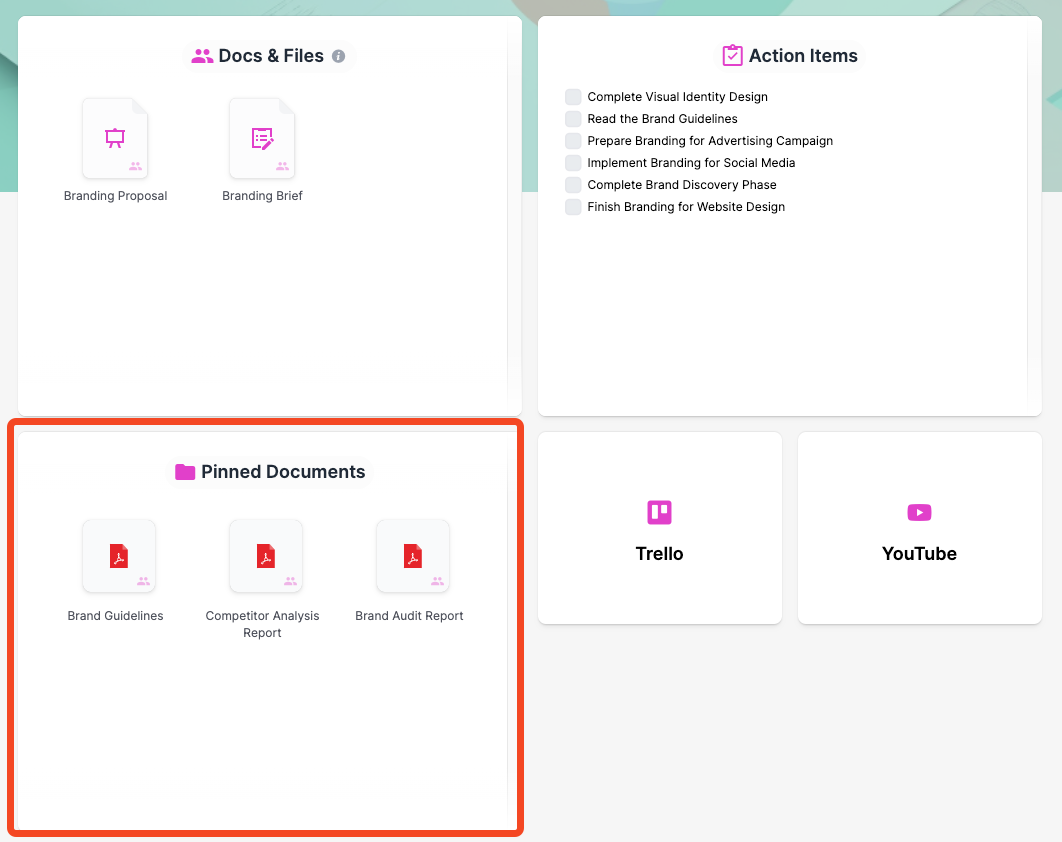This screenshot has width=1062, height=842.
Task: Click the Trello logo icon
Action: click(x=660, y=512)
